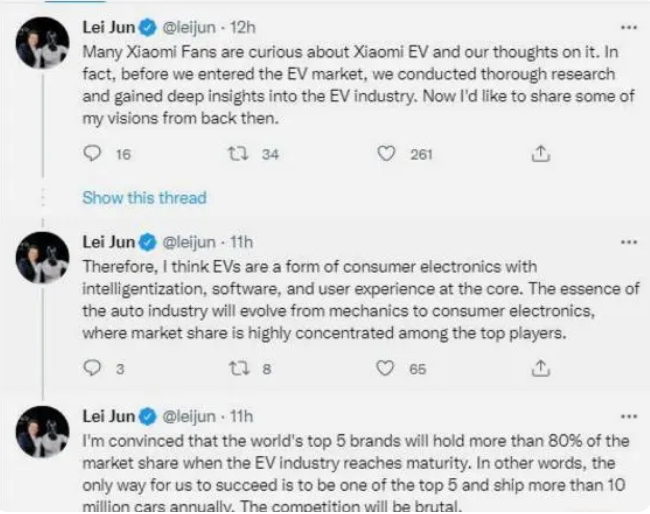Image resolution: width=650 pixels, height=514 pixels.
Task: Retweet the first tweet with 34 retweets
Action: click(238, 154)
